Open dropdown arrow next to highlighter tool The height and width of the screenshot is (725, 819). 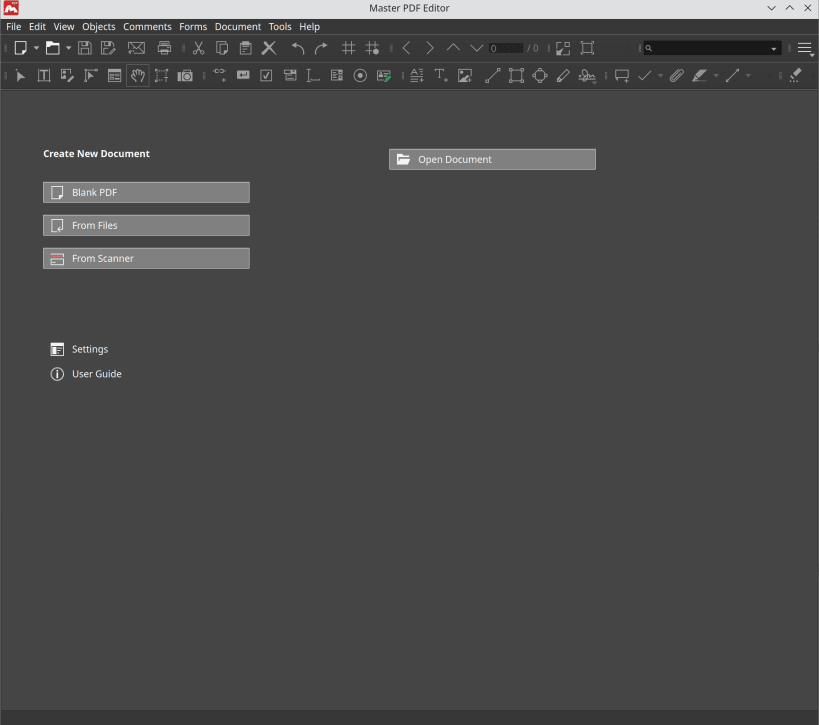[716, 76]
